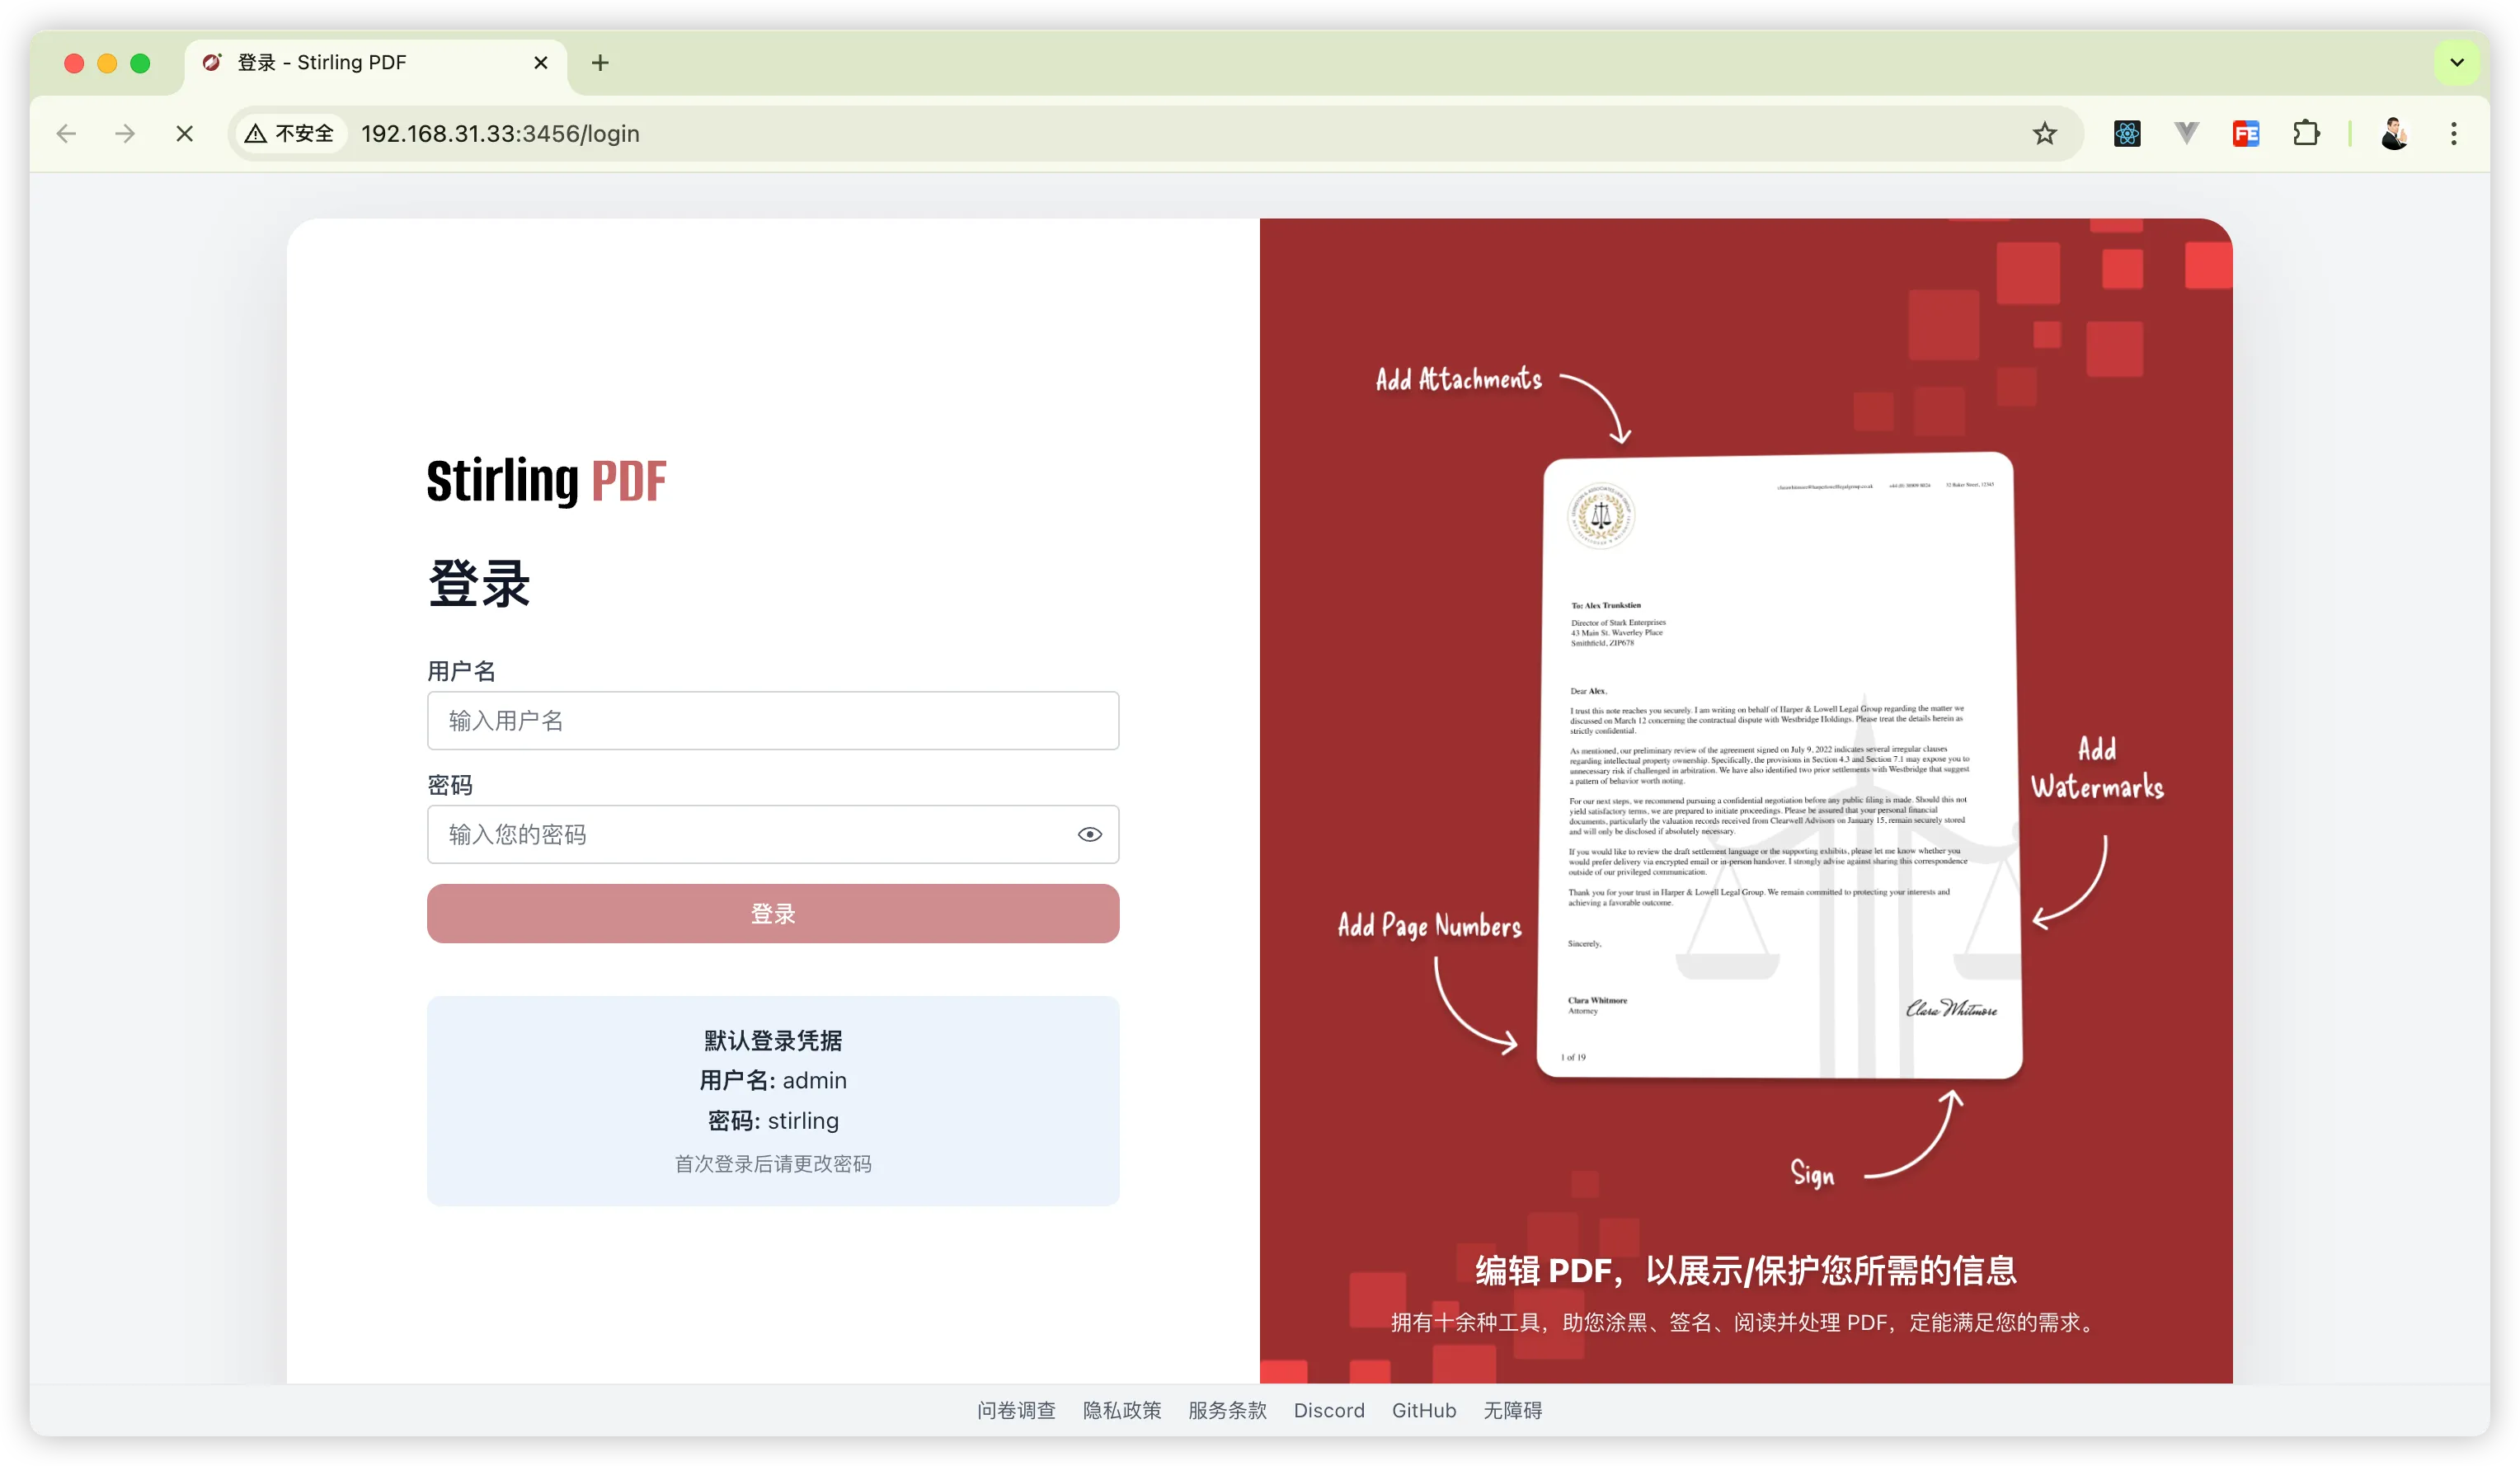Click the sample PDF document preview
This screenshot has height=1466, width=2520.
point(1779,766)
